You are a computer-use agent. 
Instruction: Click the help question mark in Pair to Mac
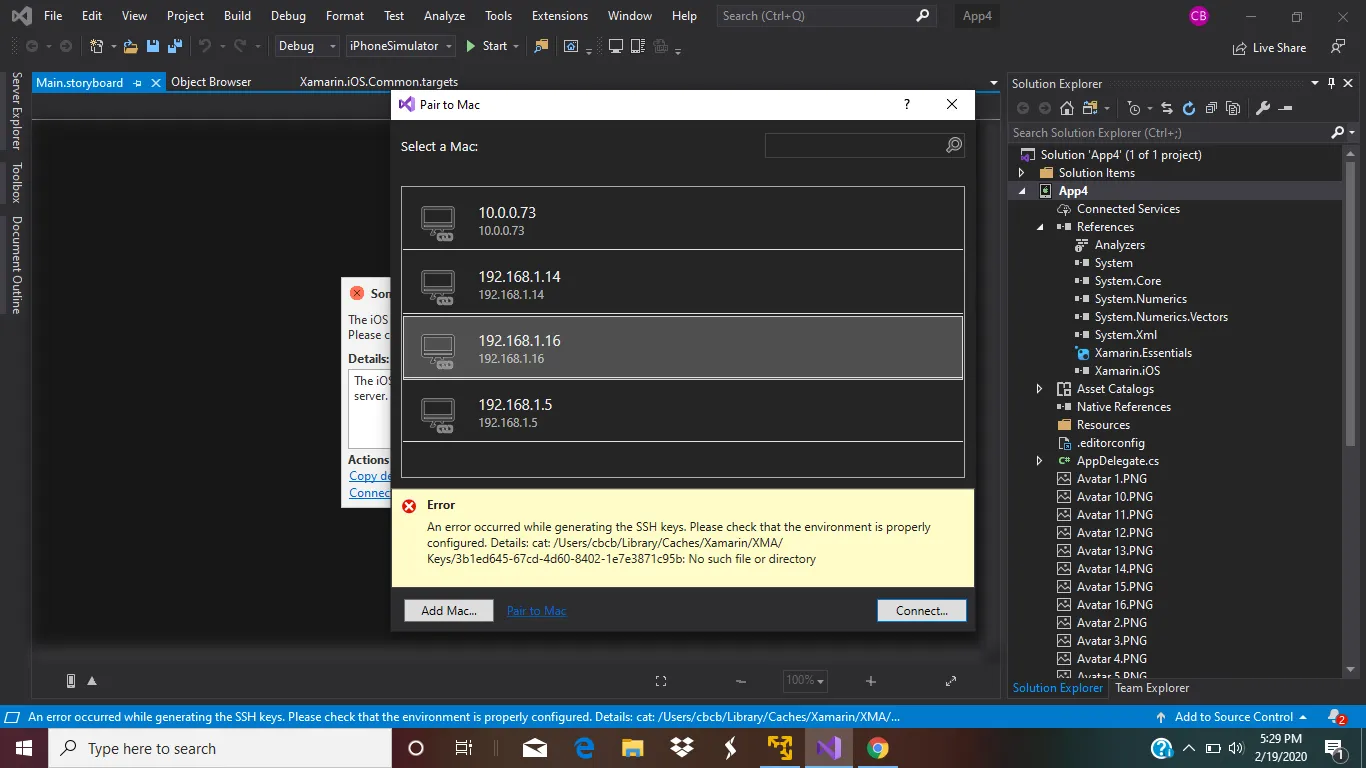tap(907, 104)
